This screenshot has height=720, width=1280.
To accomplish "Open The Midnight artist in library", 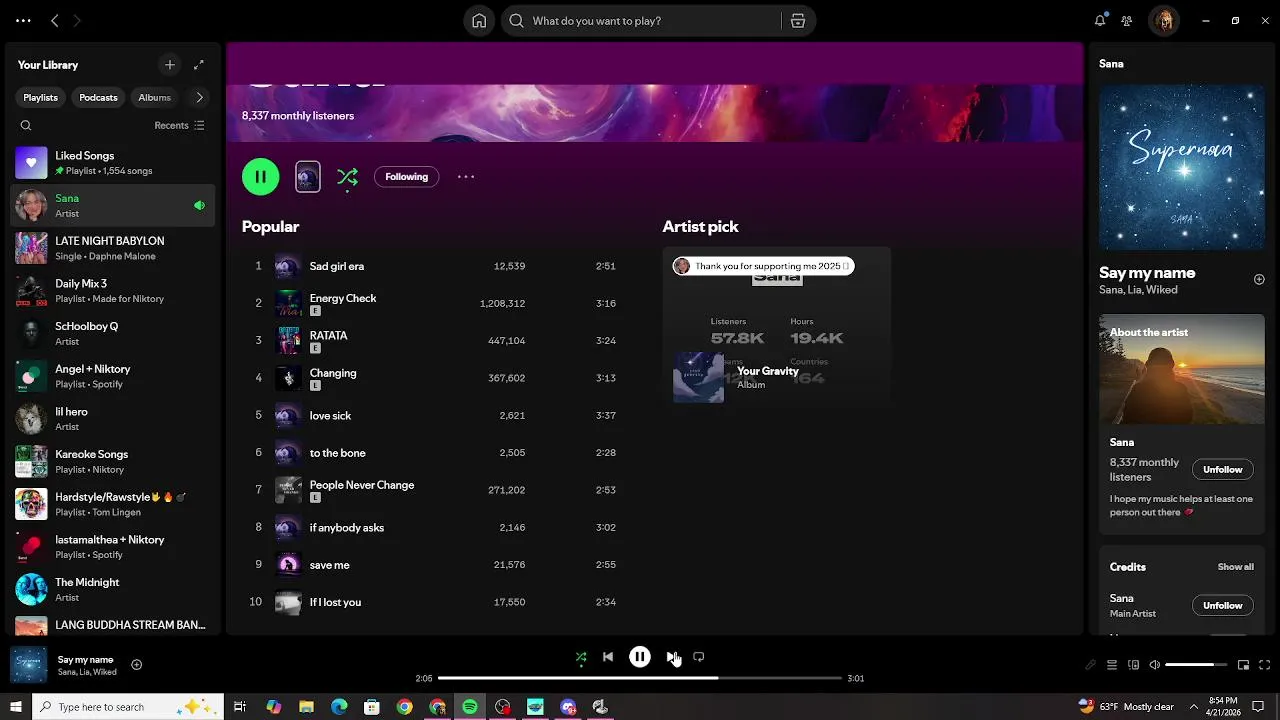I will 112,589.
